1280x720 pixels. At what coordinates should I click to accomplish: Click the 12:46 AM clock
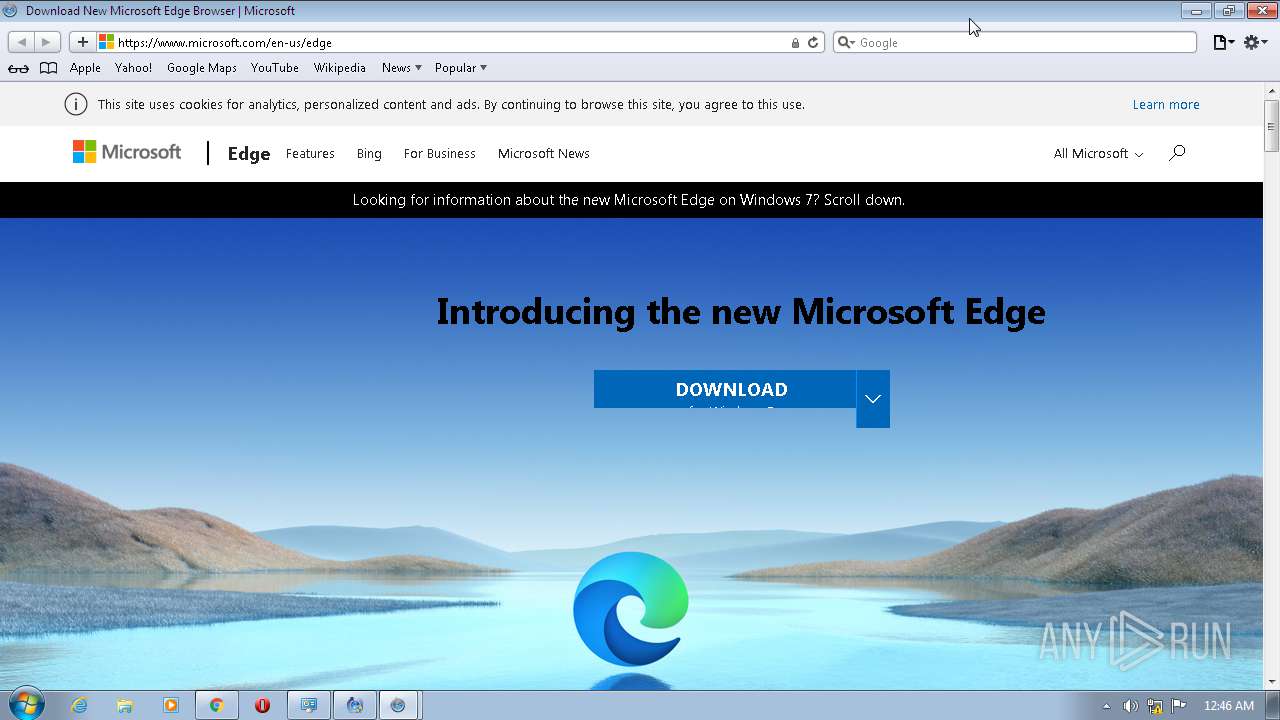pos(1229,706)
